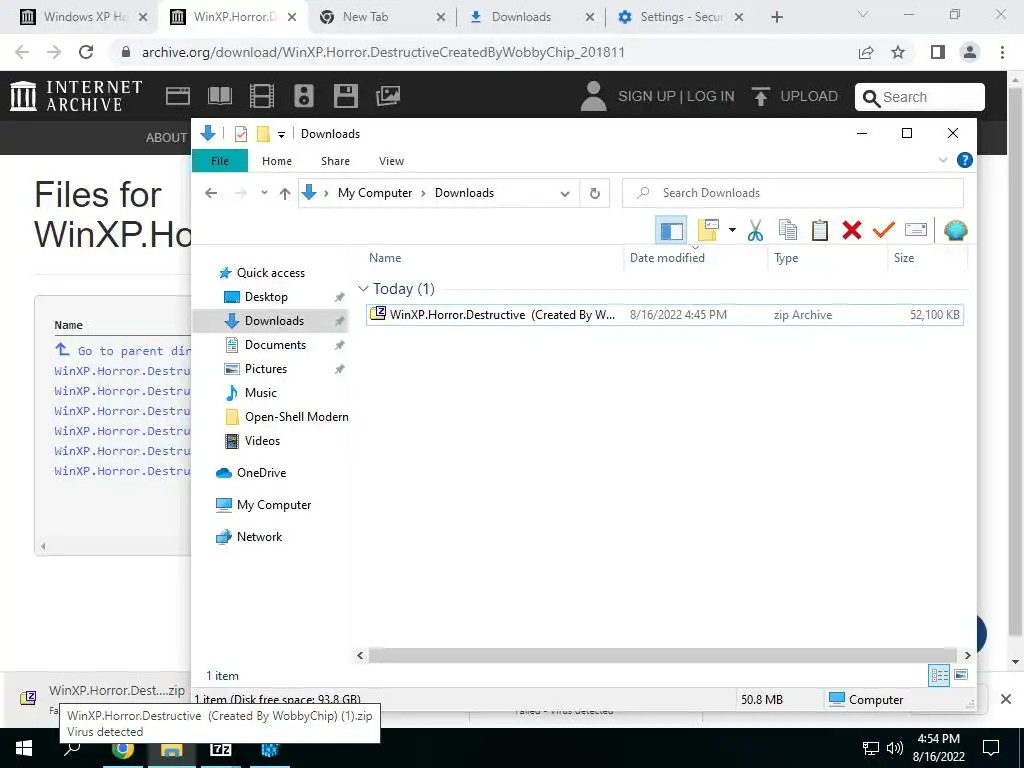Select Quick access in navigation pane
The image size is (1024, 768).
270,273
